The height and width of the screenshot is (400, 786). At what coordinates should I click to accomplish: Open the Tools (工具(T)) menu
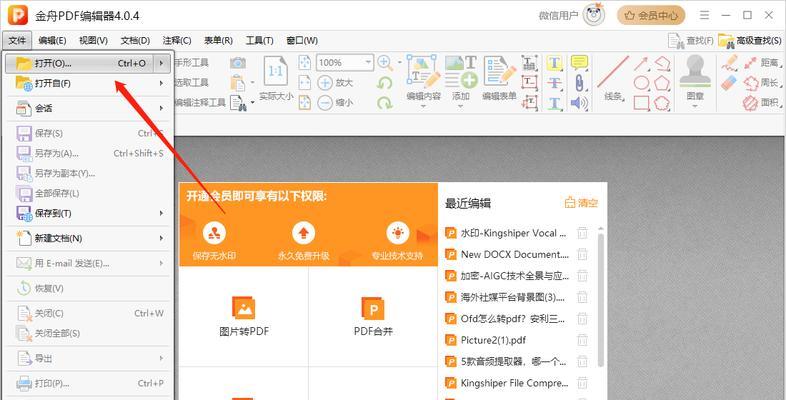point(260,41)
